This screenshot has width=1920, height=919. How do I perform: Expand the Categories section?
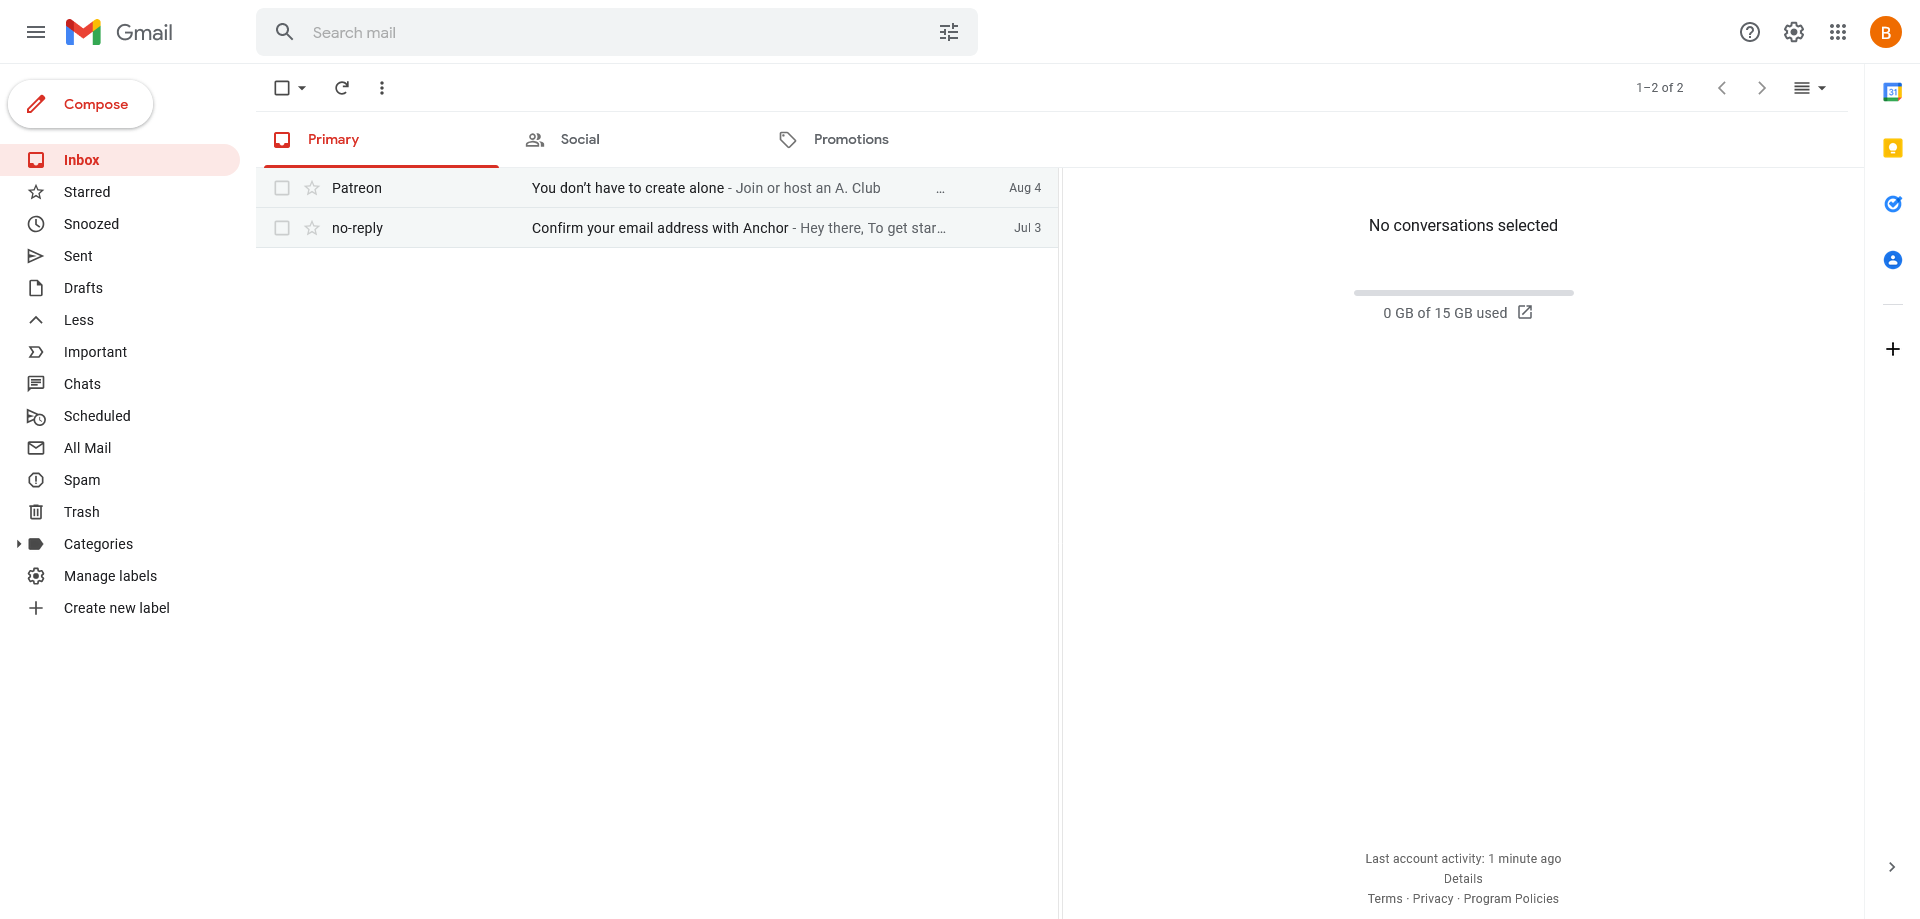tap(18, 544)
